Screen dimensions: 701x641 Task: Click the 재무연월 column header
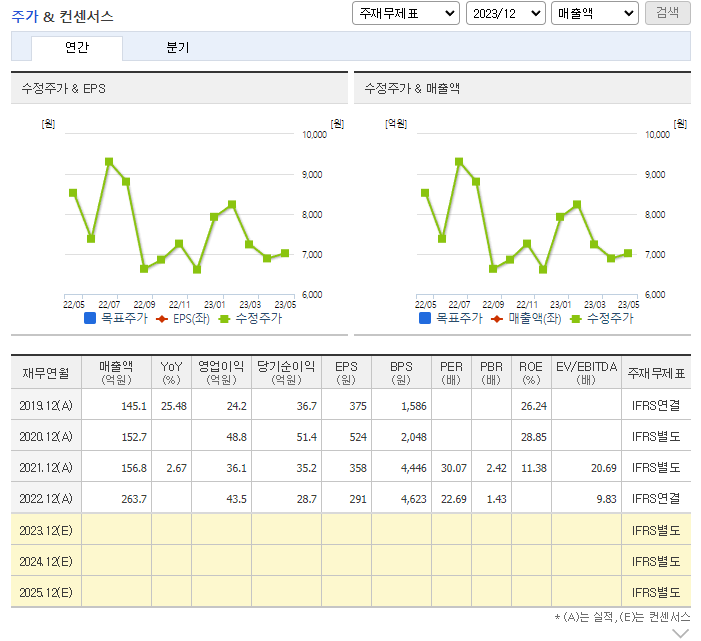click(x=46, y=372)
